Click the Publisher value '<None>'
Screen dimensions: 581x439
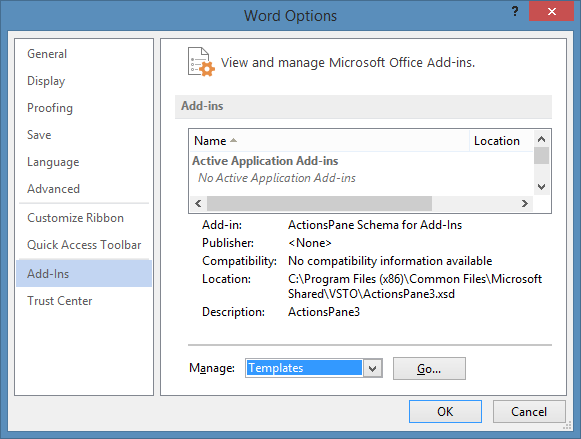310,243
